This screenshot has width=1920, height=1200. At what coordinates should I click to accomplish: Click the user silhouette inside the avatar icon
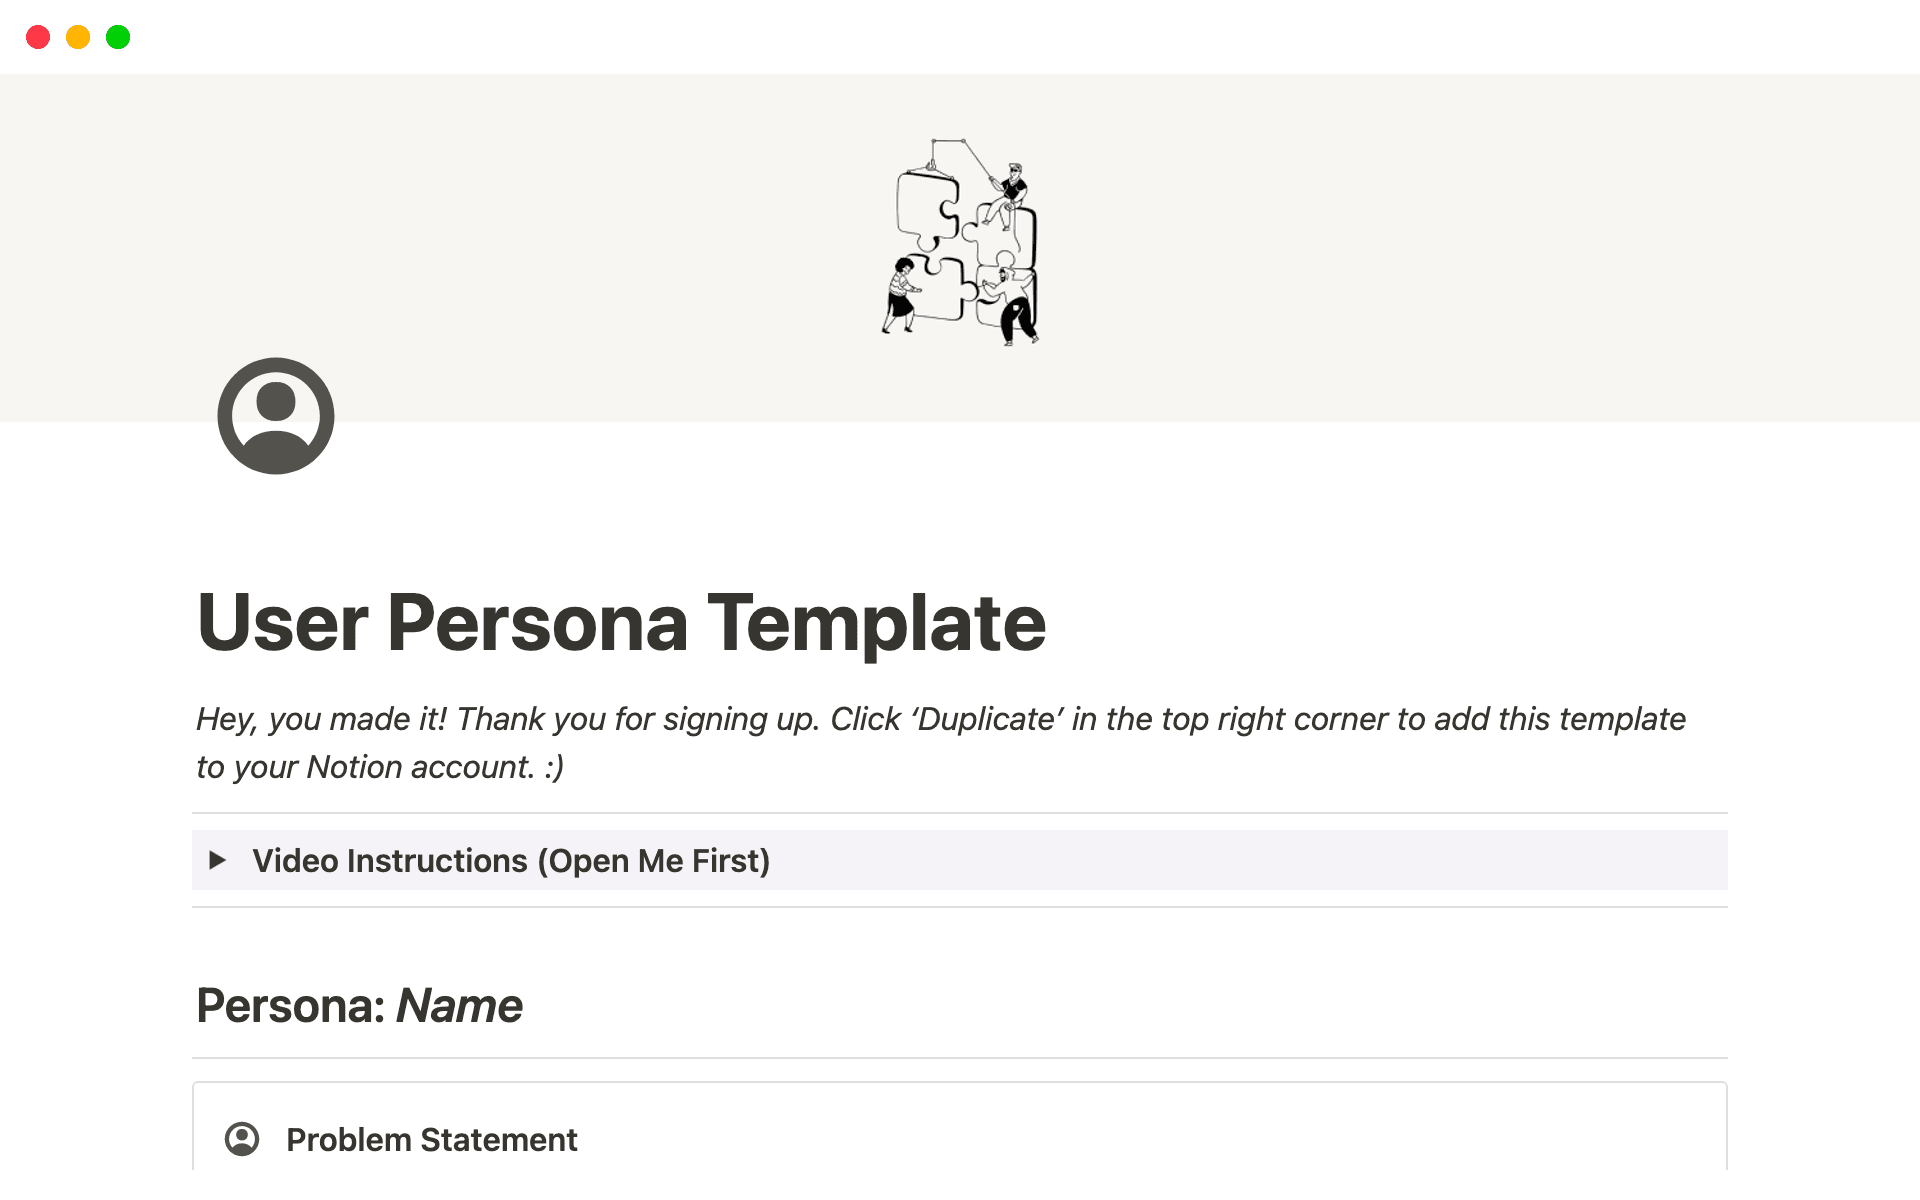pyautogui.click(x=275, y=420)
